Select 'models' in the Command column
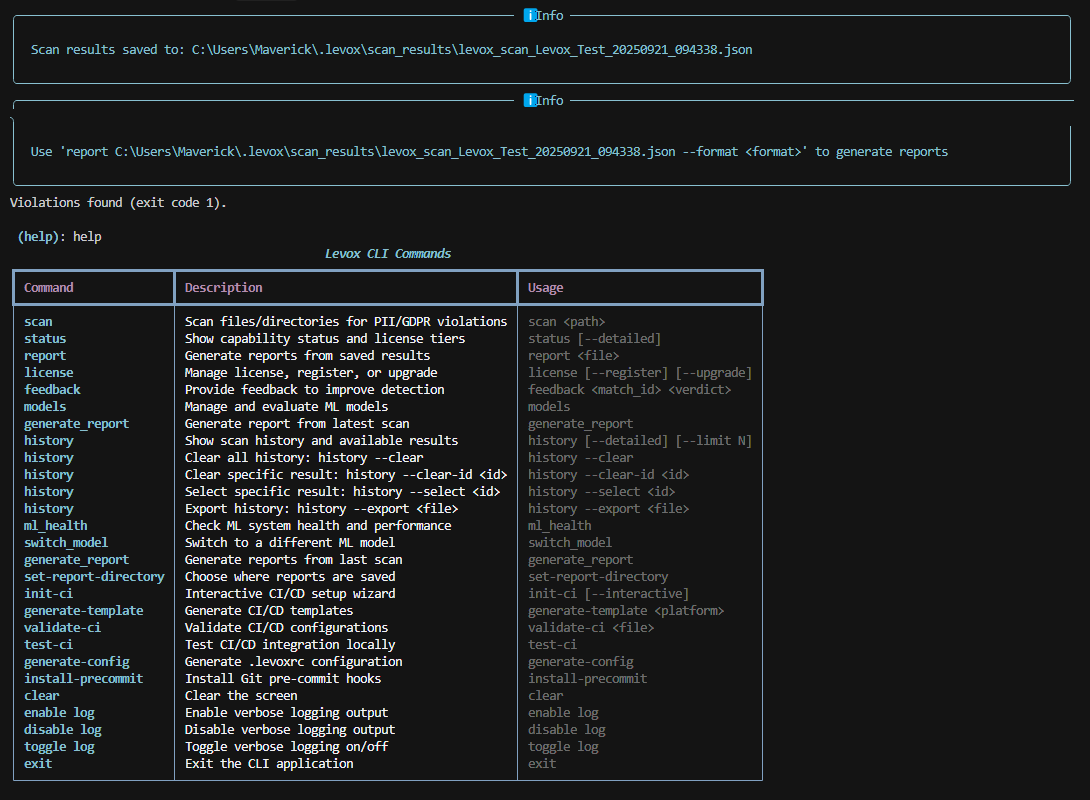The width and height of the screenshot is (1090, 800). coord(45,407)
